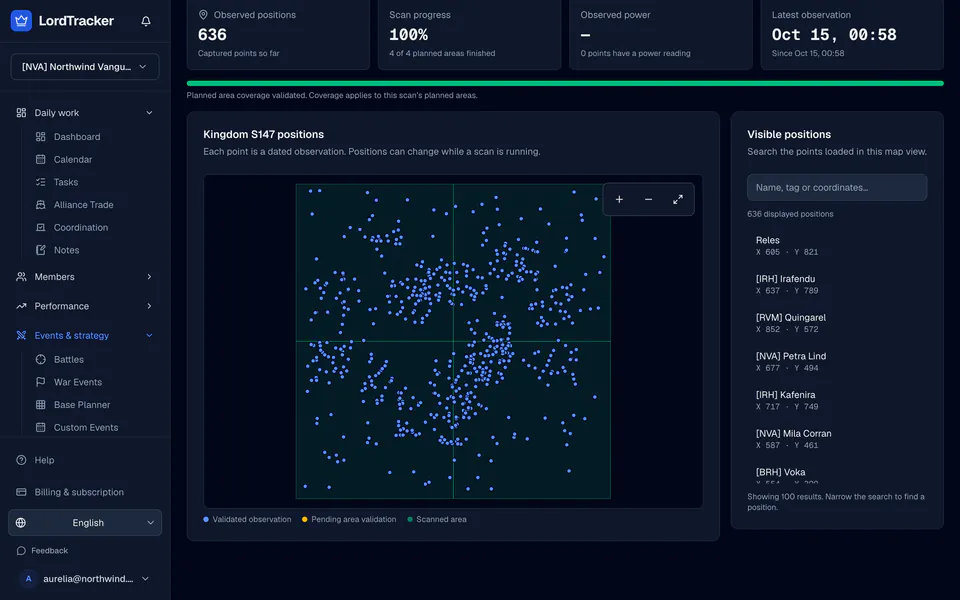The image size is (960, 600).
Task: Click the orange Pending area validation dot
Action: pyautogui.click(x=304, y=519)
